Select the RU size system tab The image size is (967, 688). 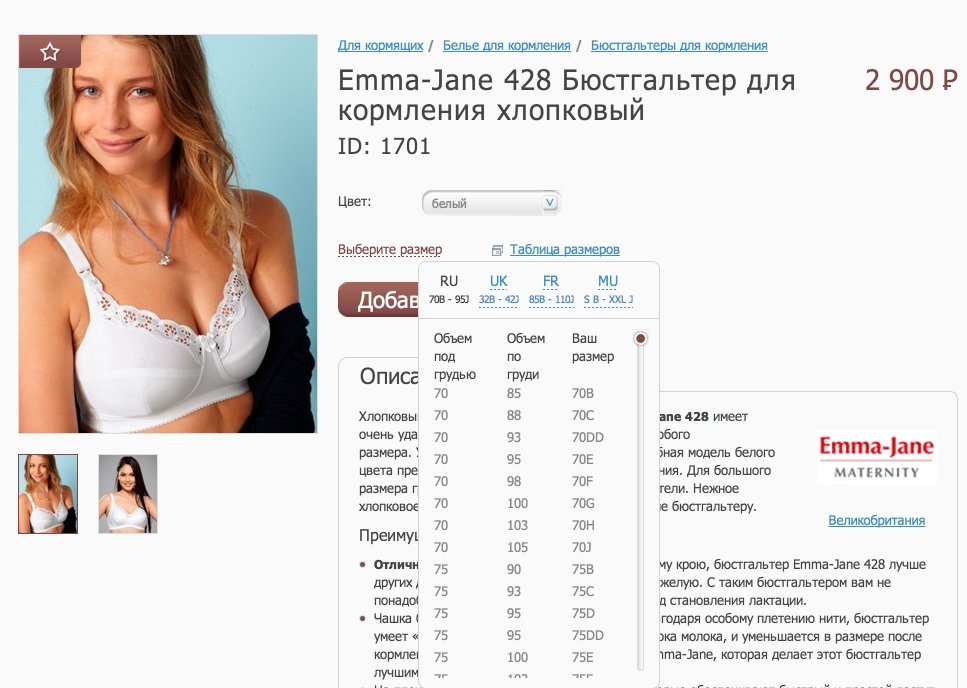tap(448, 289)
